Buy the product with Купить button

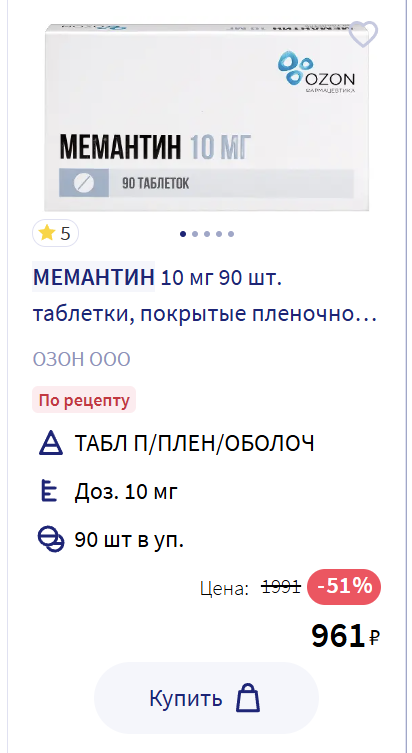click(206, 698)
